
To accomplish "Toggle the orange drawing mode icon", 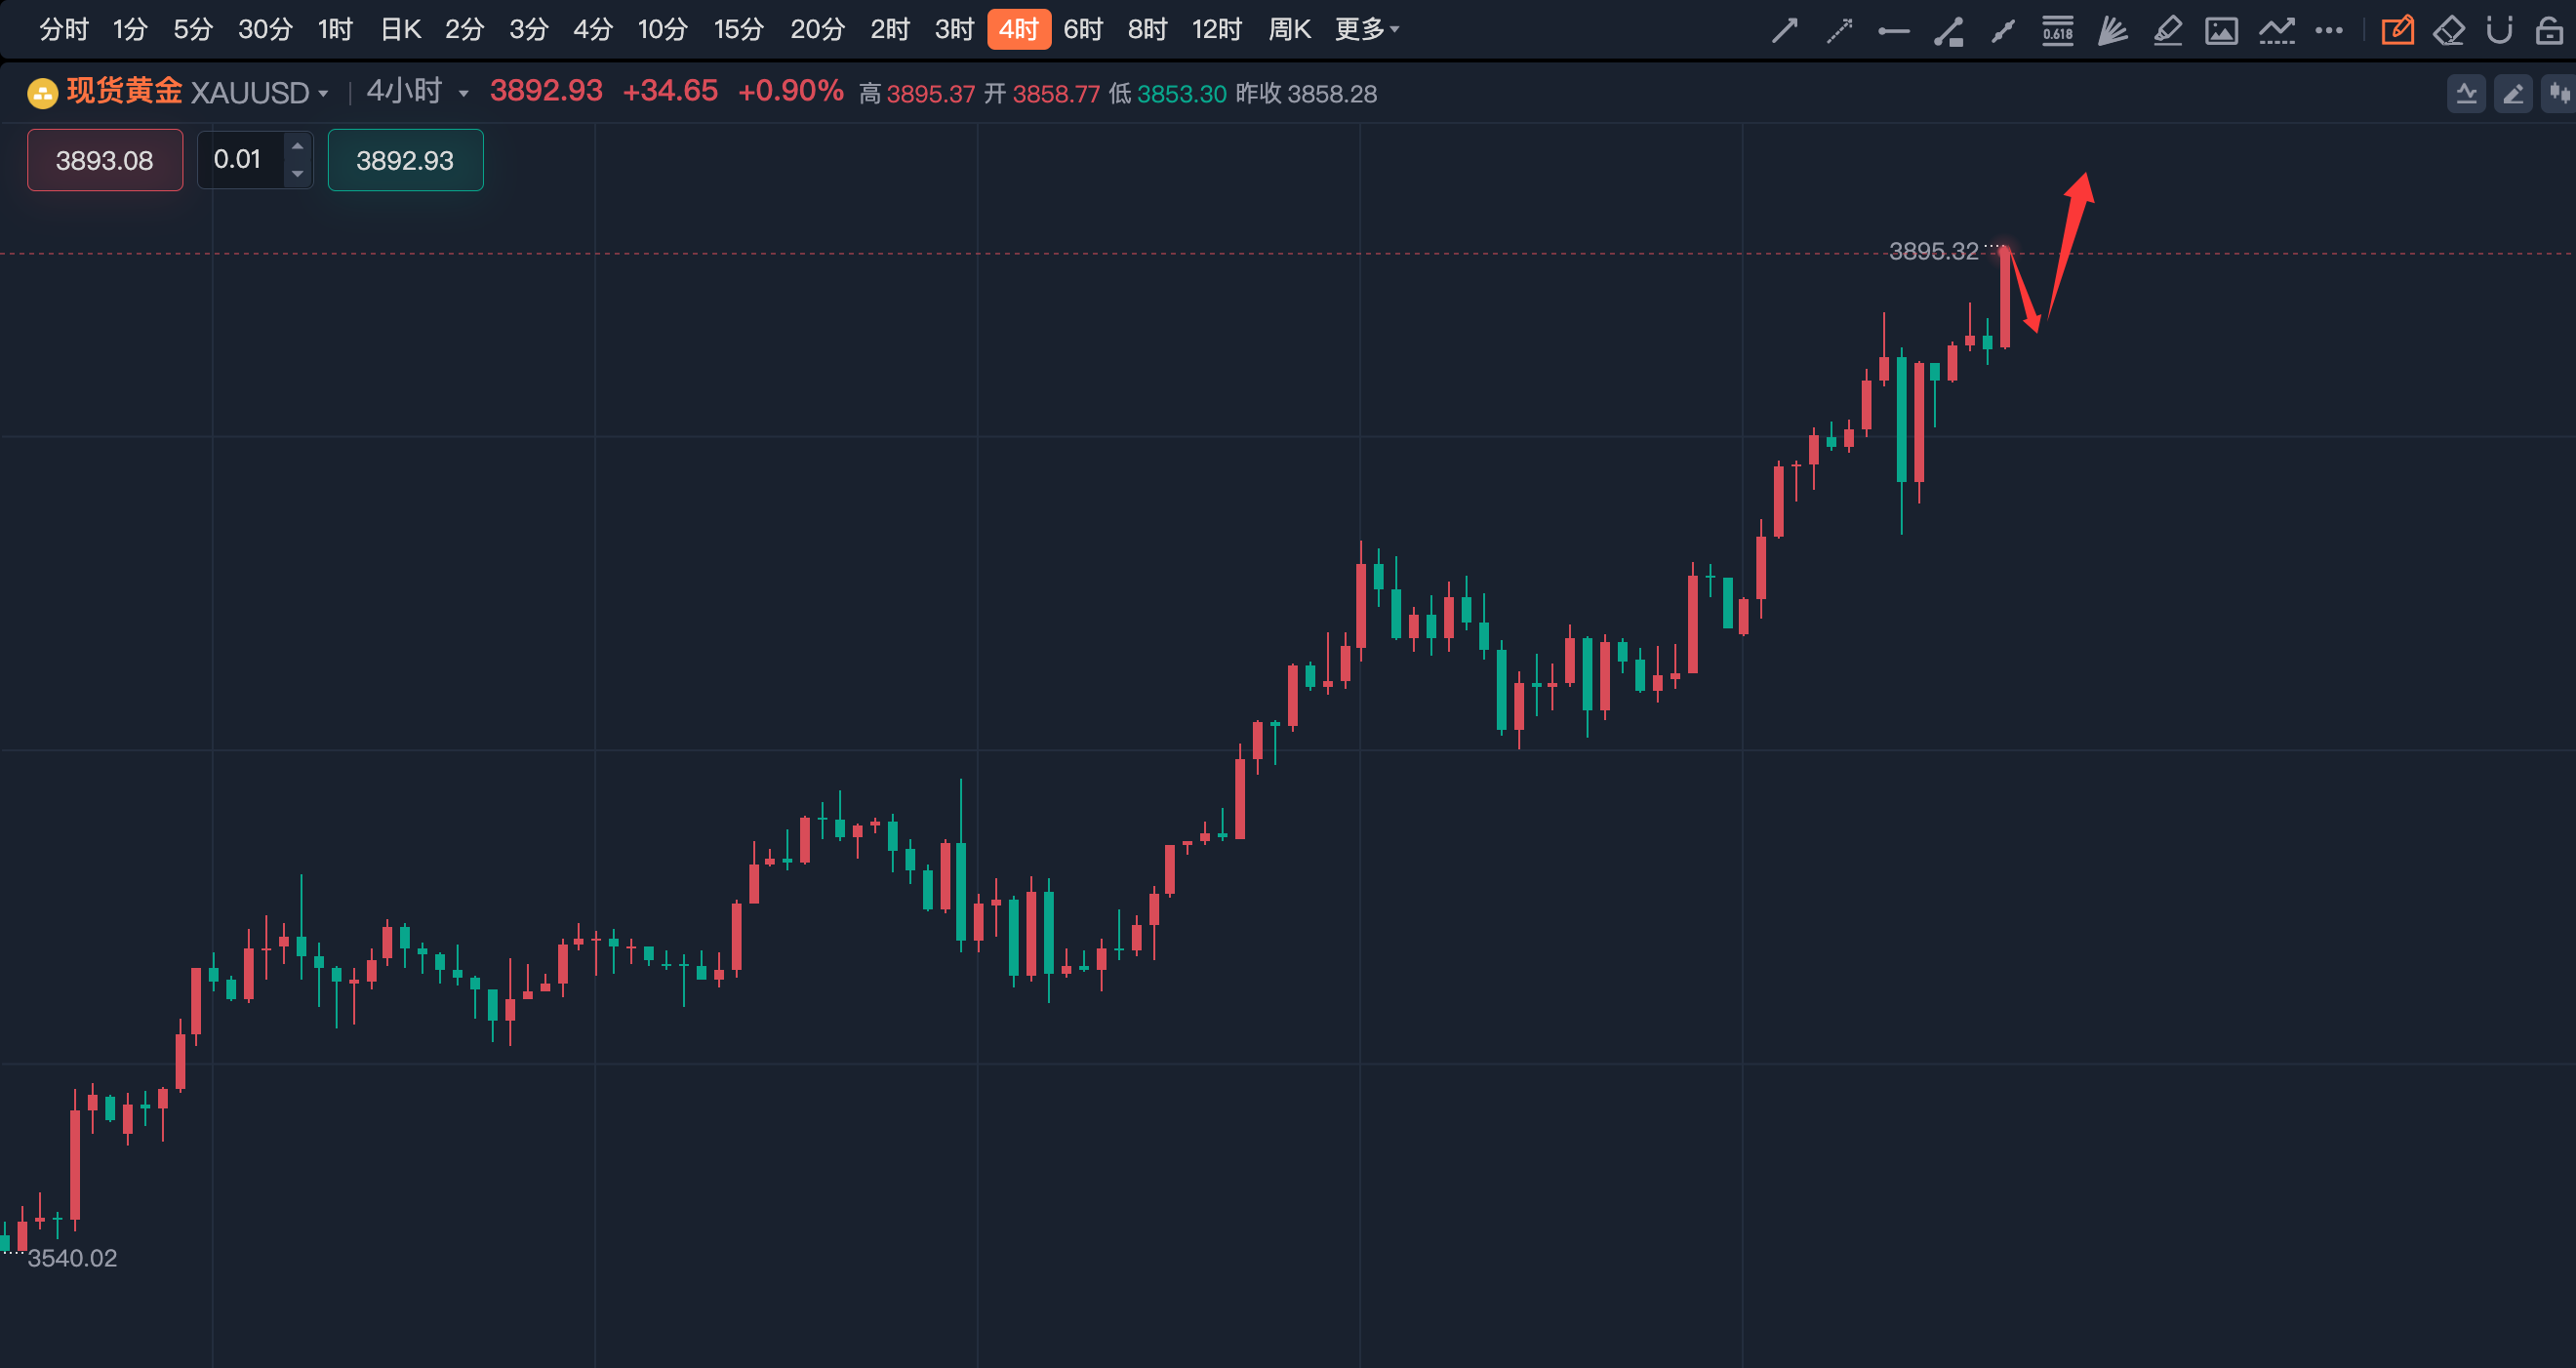I will pos(2397,31).
